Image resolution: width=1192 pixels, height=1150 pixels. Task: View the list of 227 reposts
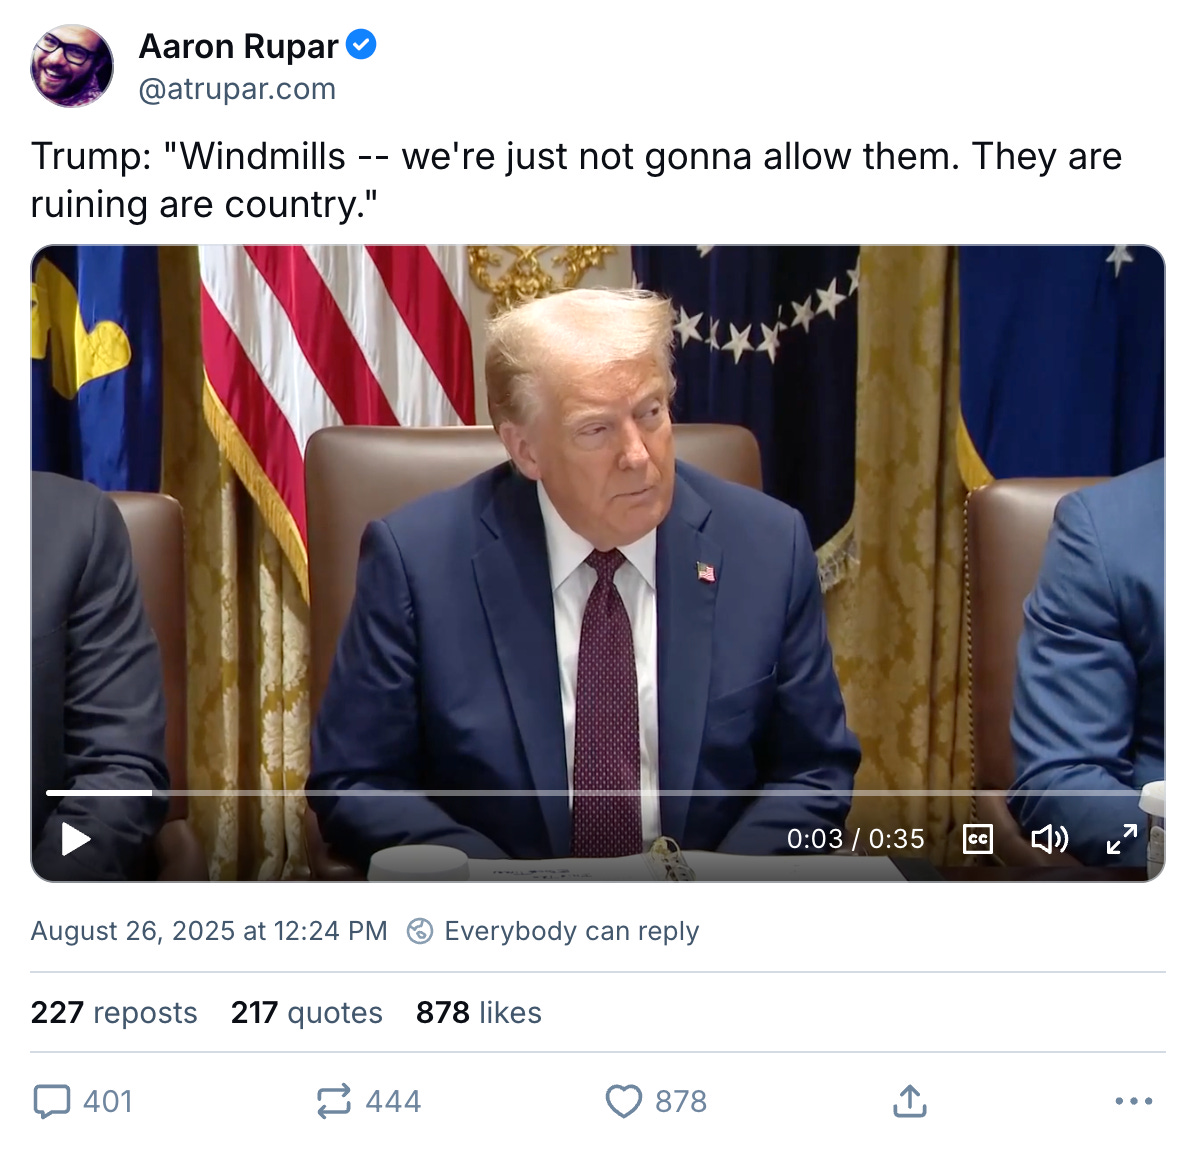(x=114, y=1012)
